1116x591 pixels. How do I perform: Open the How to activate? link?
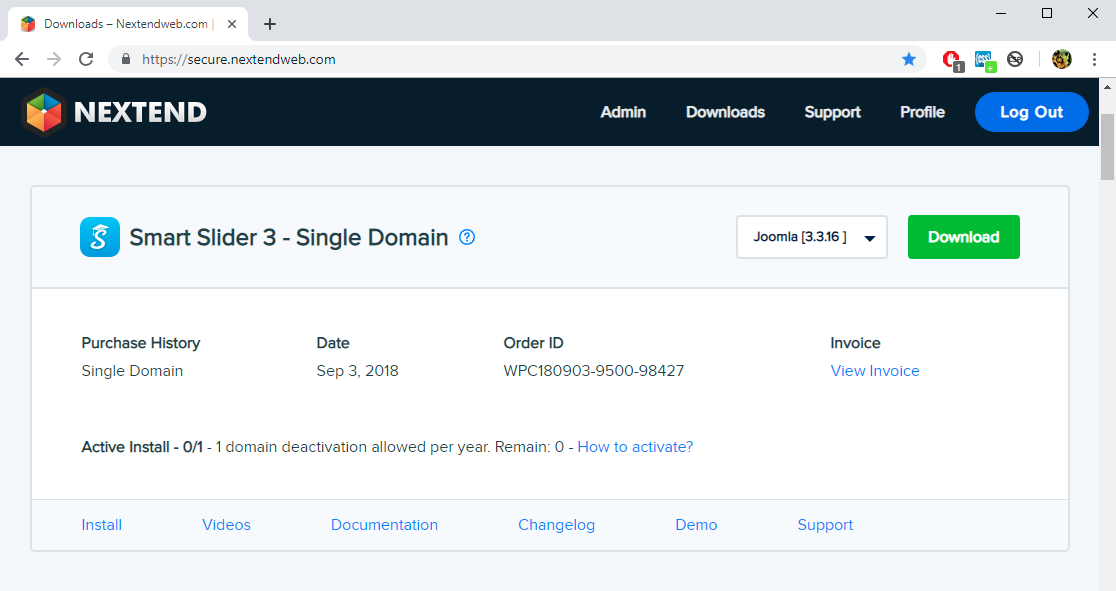point(635,447)
